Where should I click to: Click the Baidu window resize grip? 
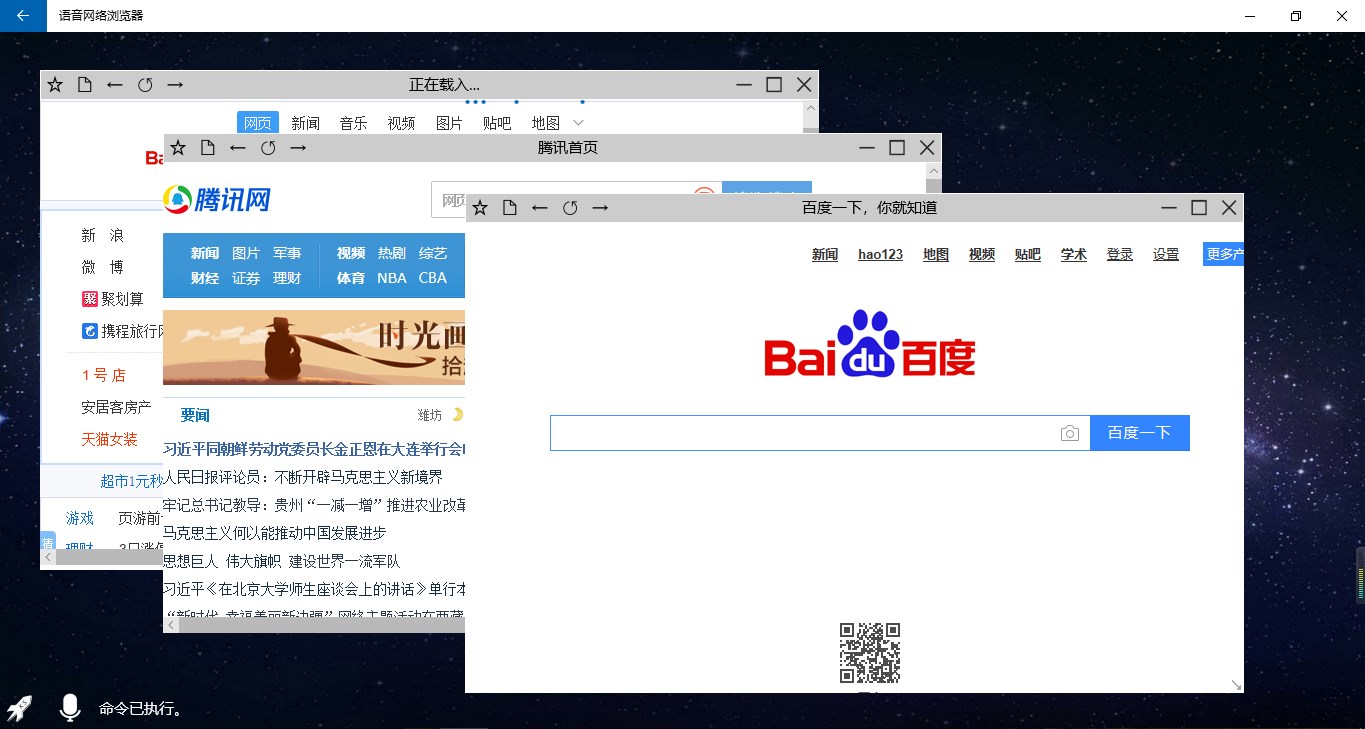1236,685
